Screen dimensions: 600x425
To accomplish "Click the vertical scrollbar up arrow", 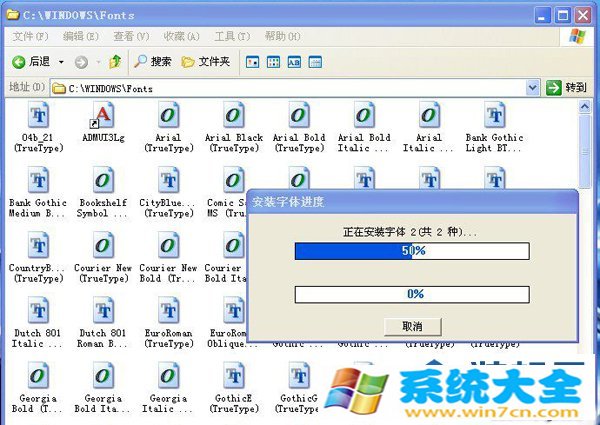I will (585, 106).
